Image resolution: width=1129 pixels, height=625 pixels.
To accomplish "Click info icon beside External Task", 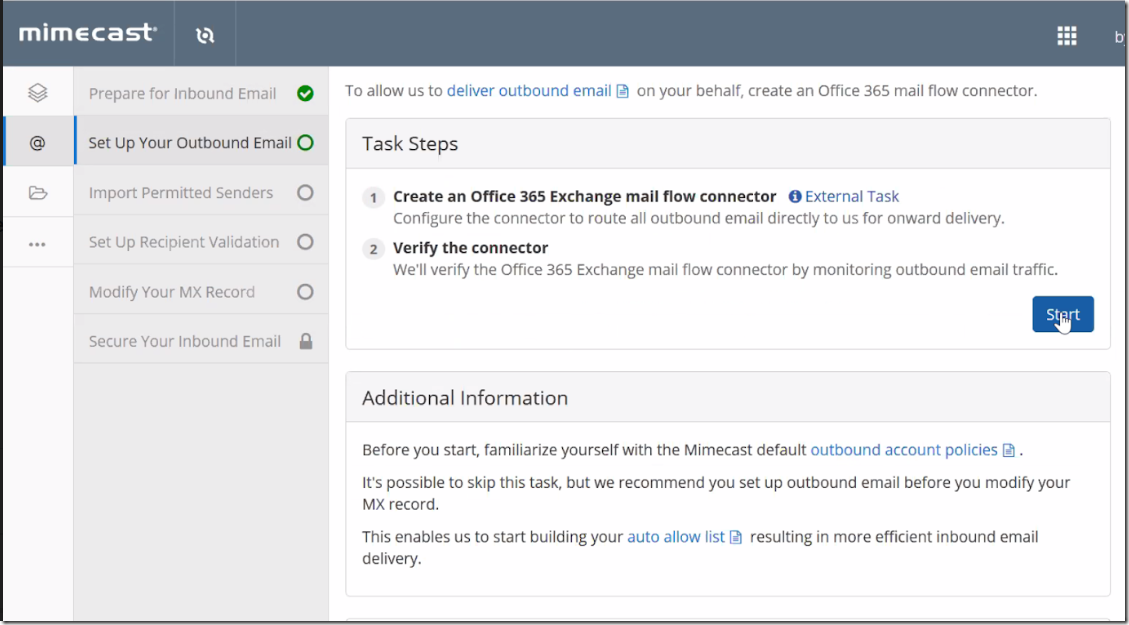I will click(x=795, y=197).
